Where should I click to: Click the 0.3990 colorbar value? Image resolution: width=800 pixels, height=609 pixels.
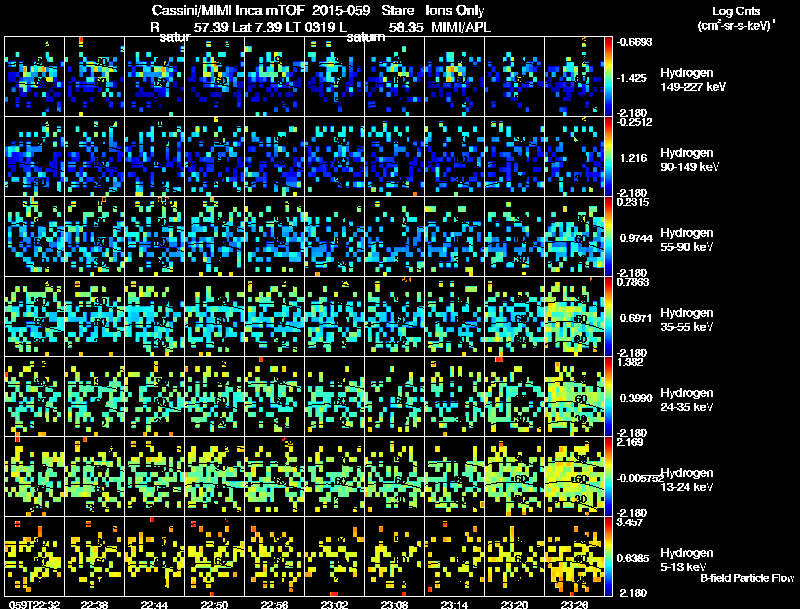[x=636, y=398]
